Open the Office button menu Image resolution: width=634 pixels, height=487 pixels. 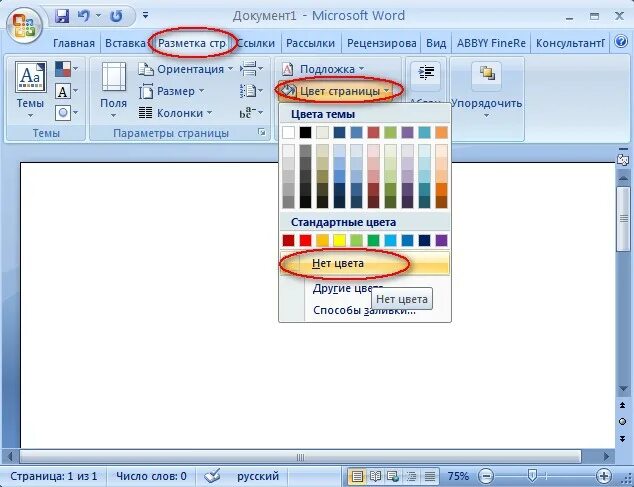(24, 25)
